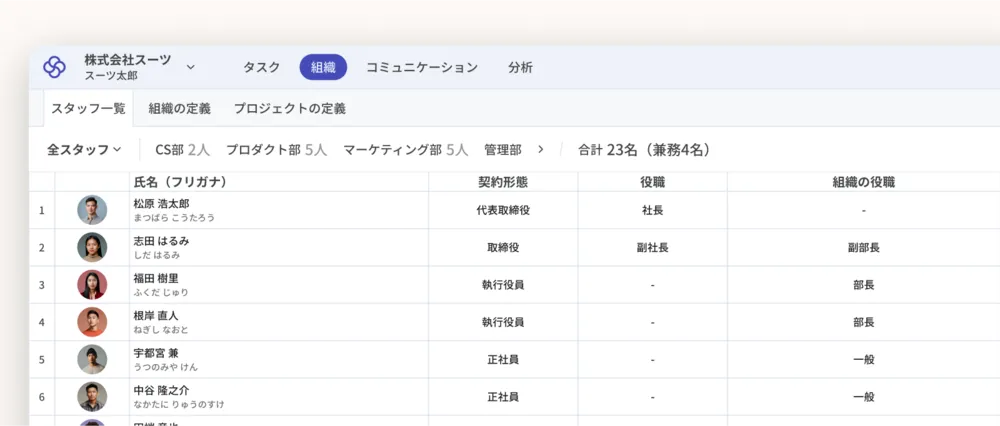1000x426 pixels.
Task: Click the 役職 column header
Action: [x=652, y=182]
